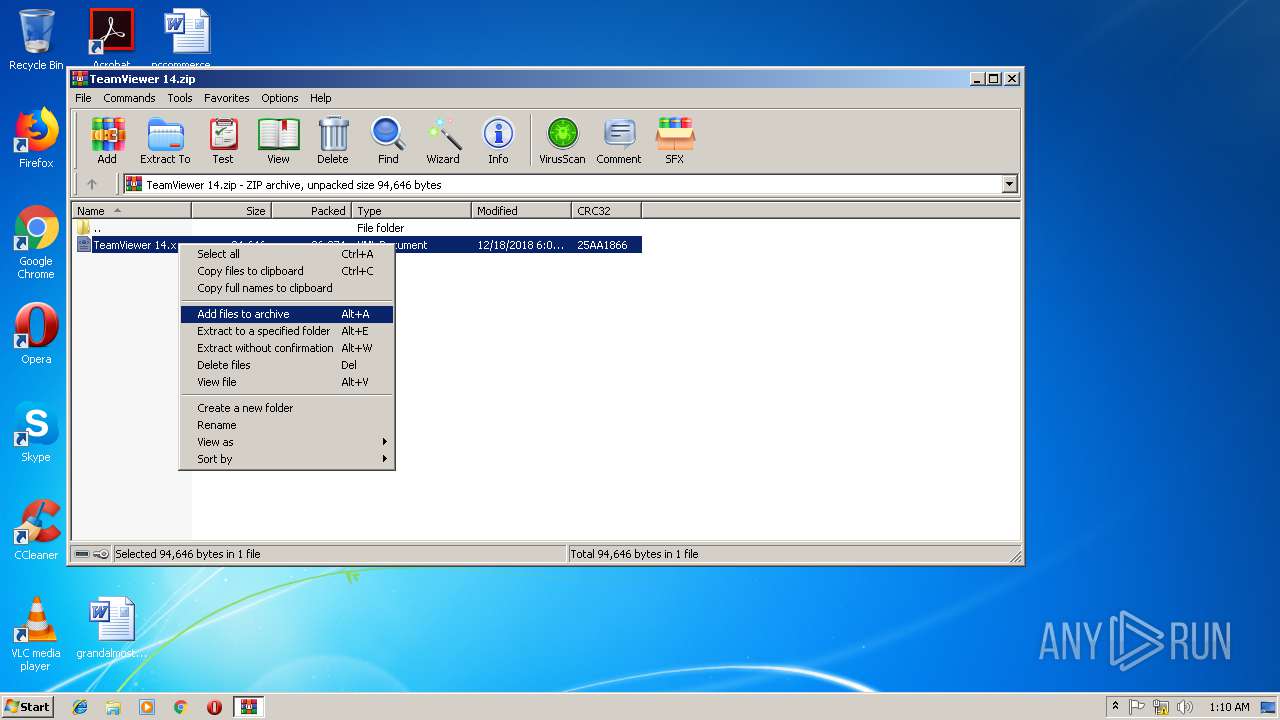
Task: Sort by the Name column header
Action: pyautogui.click(x=131, y=211)
